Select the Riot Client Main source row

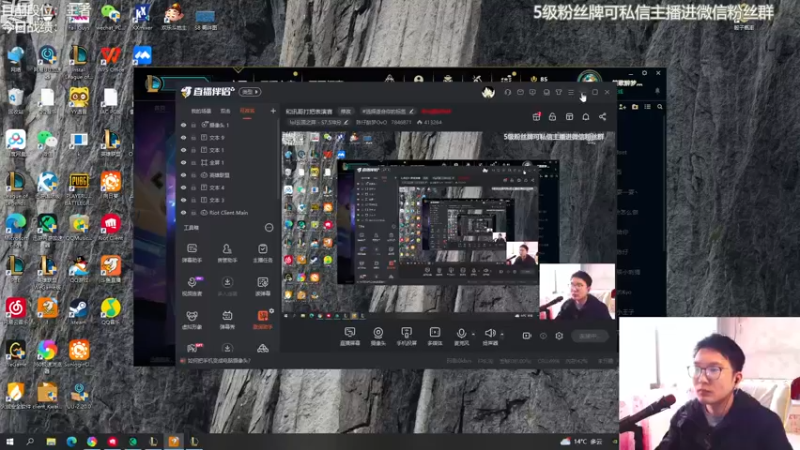228,213
